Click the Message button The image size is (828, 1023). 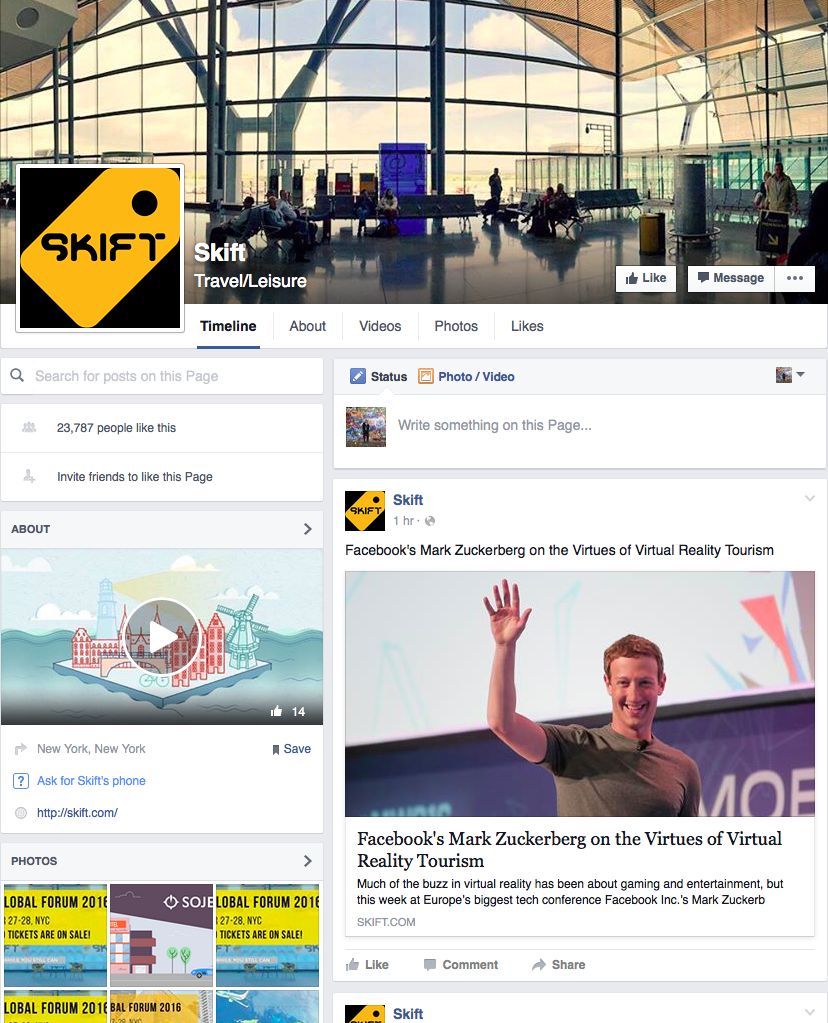pos(731,279)
